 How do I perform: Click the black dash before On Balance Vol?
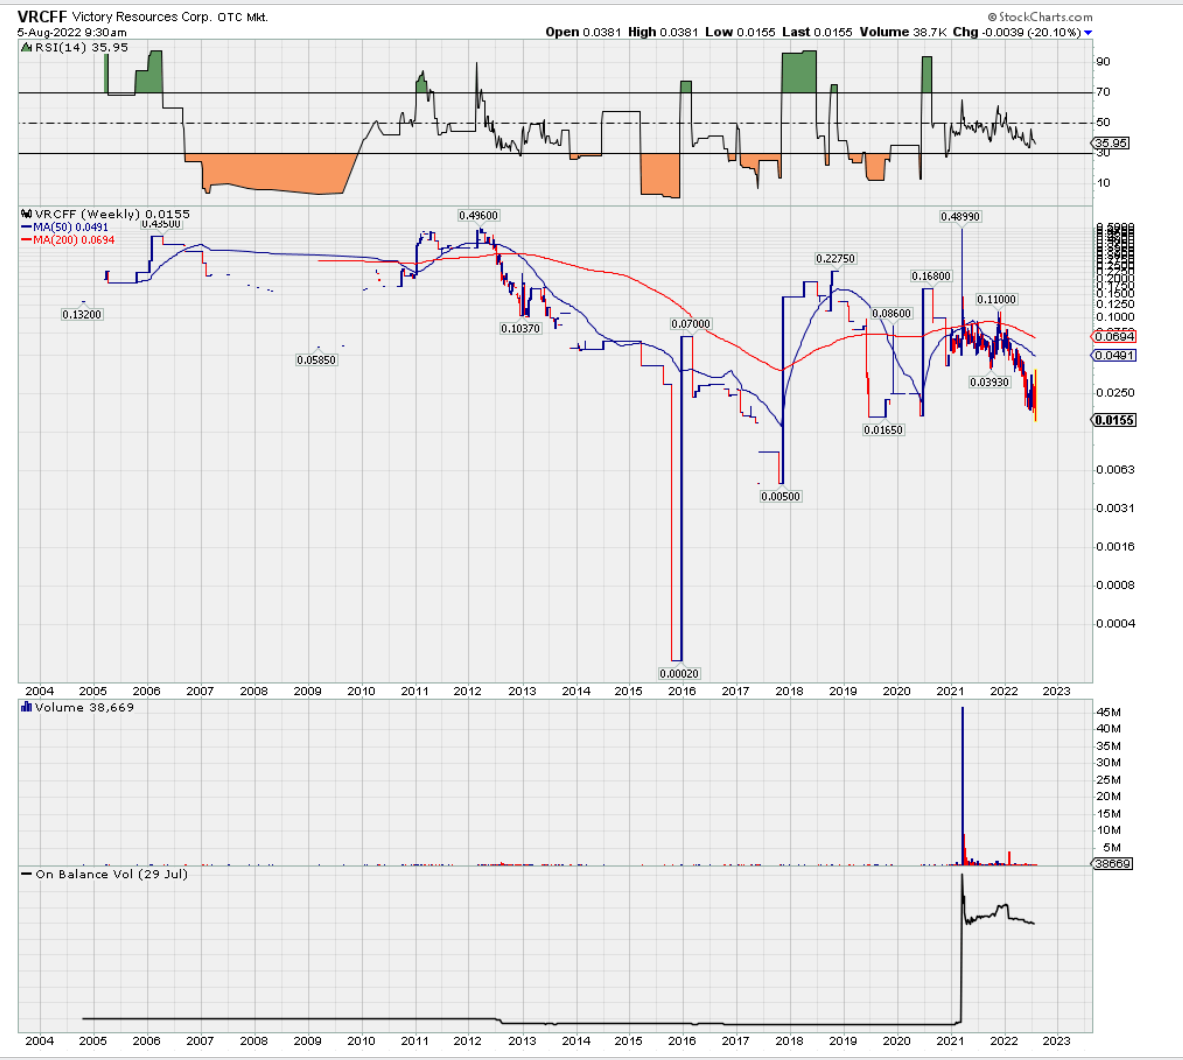coord(26,874)
